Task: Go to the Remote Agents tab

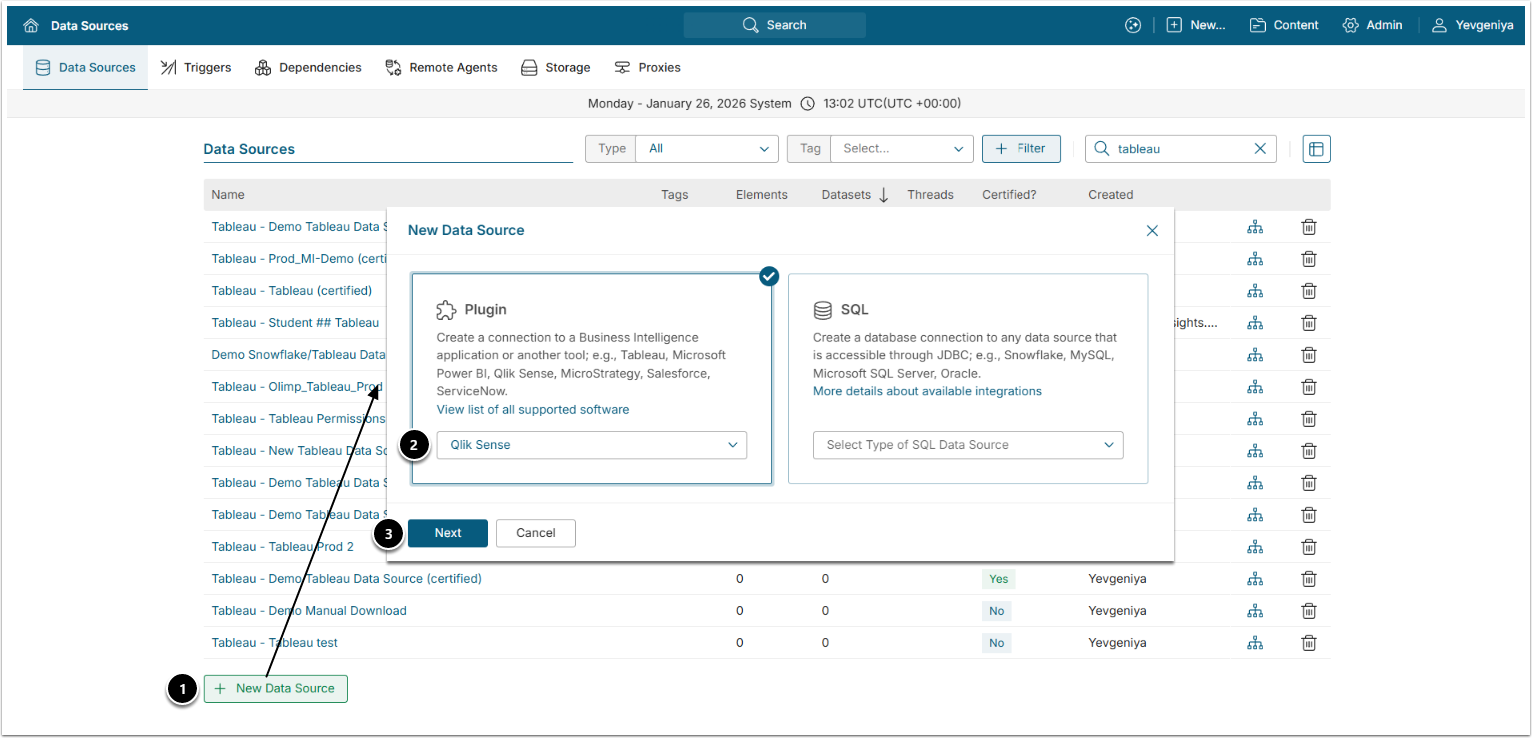Action: 441,68
